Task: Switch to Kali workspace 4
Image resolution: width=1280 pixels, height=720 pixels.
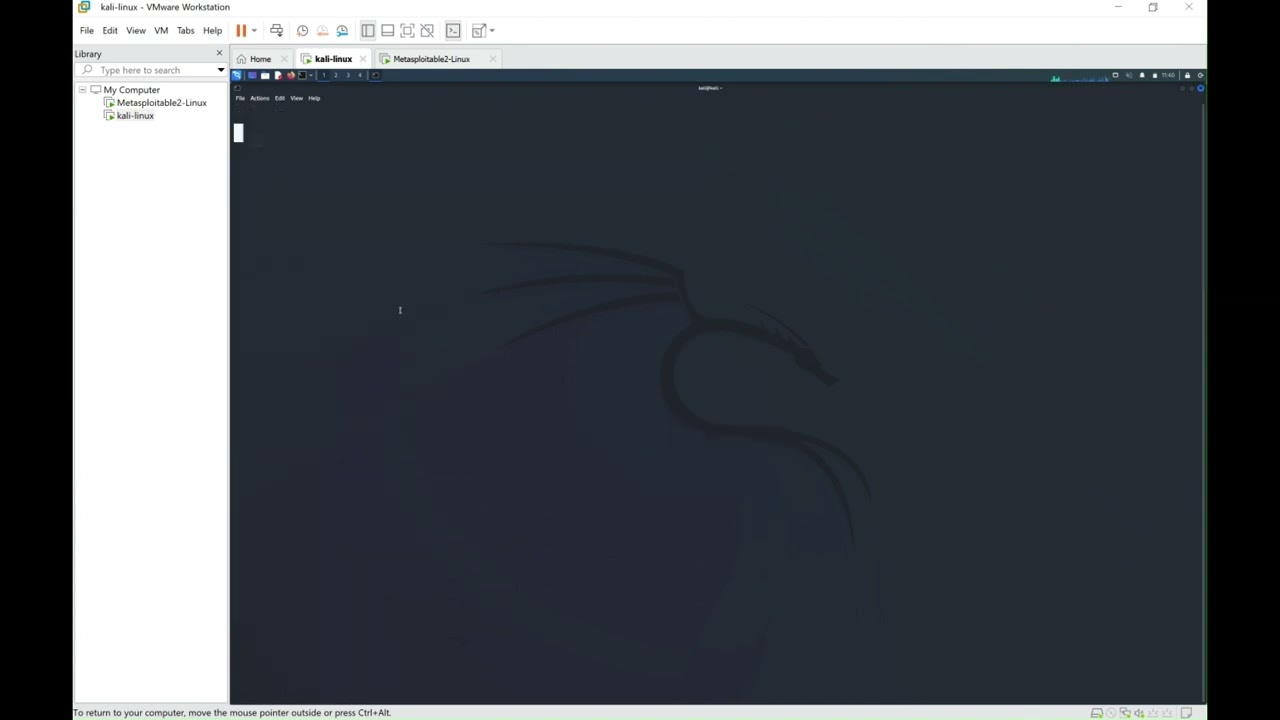Action: click(360, 75)
